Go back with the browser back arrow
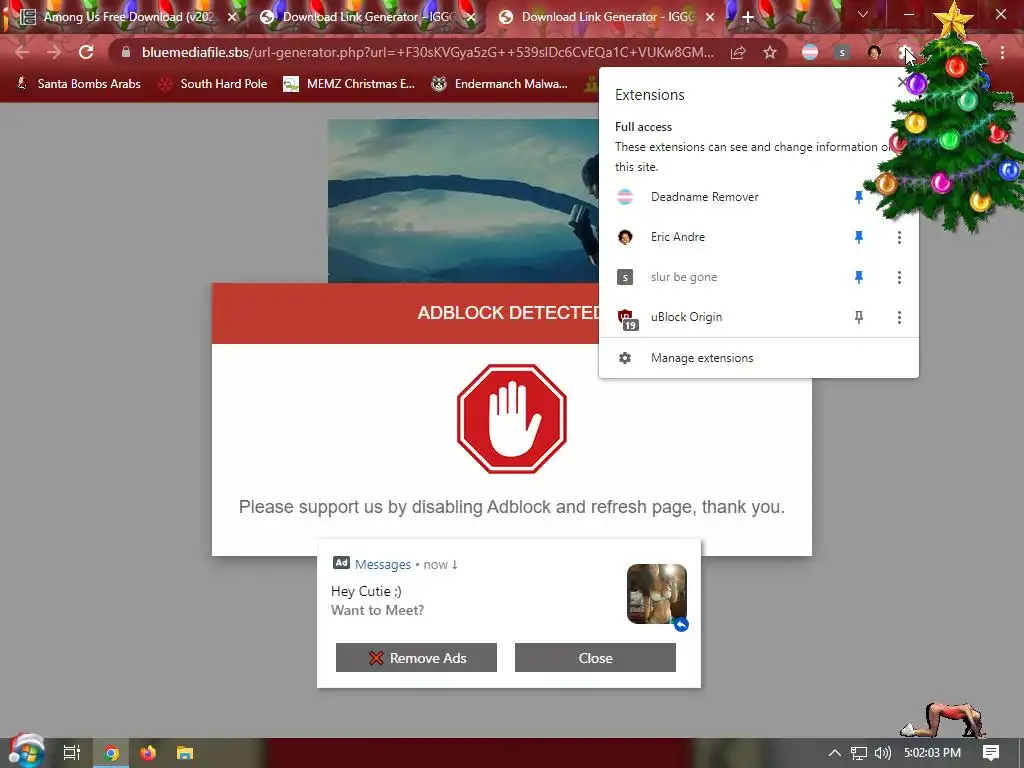 pyautogui.click(x=22, y=52)
